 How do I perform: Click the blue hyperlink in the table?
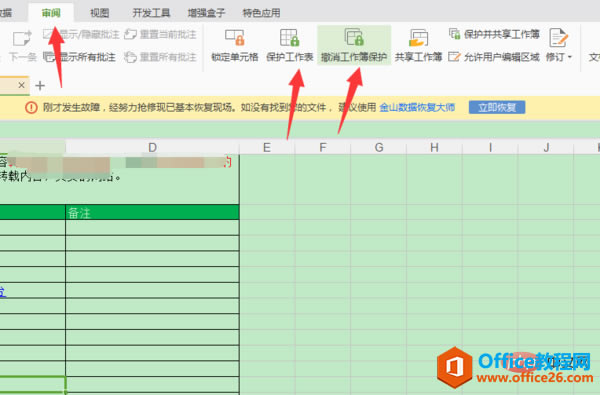[x=3, y=292]
